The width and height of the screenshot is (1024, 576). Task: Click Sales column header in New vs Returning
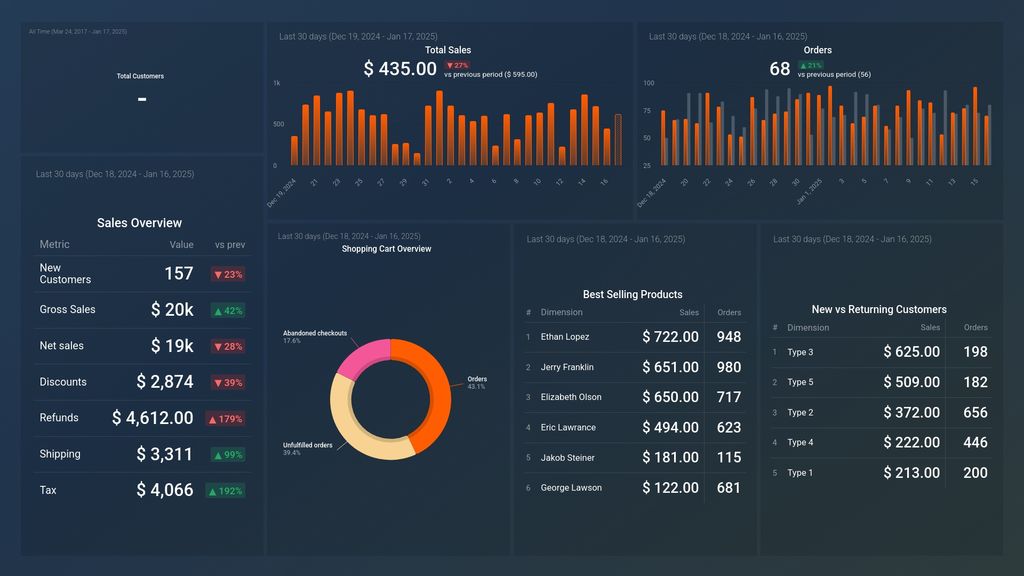(x=930, y=328)
